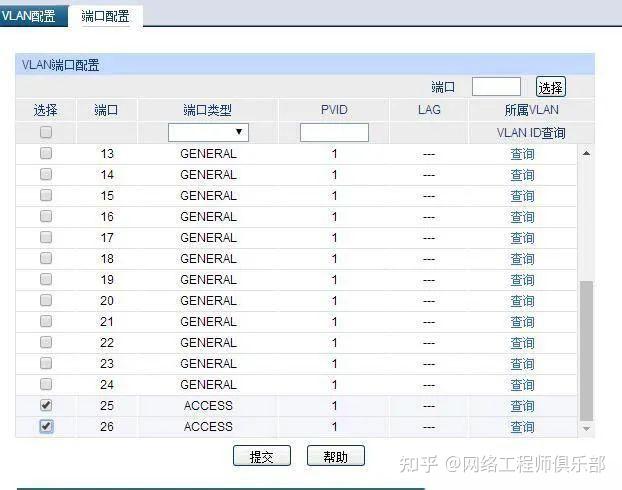The height and width of the screenshot is (490, 622).
Task: Open 查询 for port 23
Action: (522, 364)
